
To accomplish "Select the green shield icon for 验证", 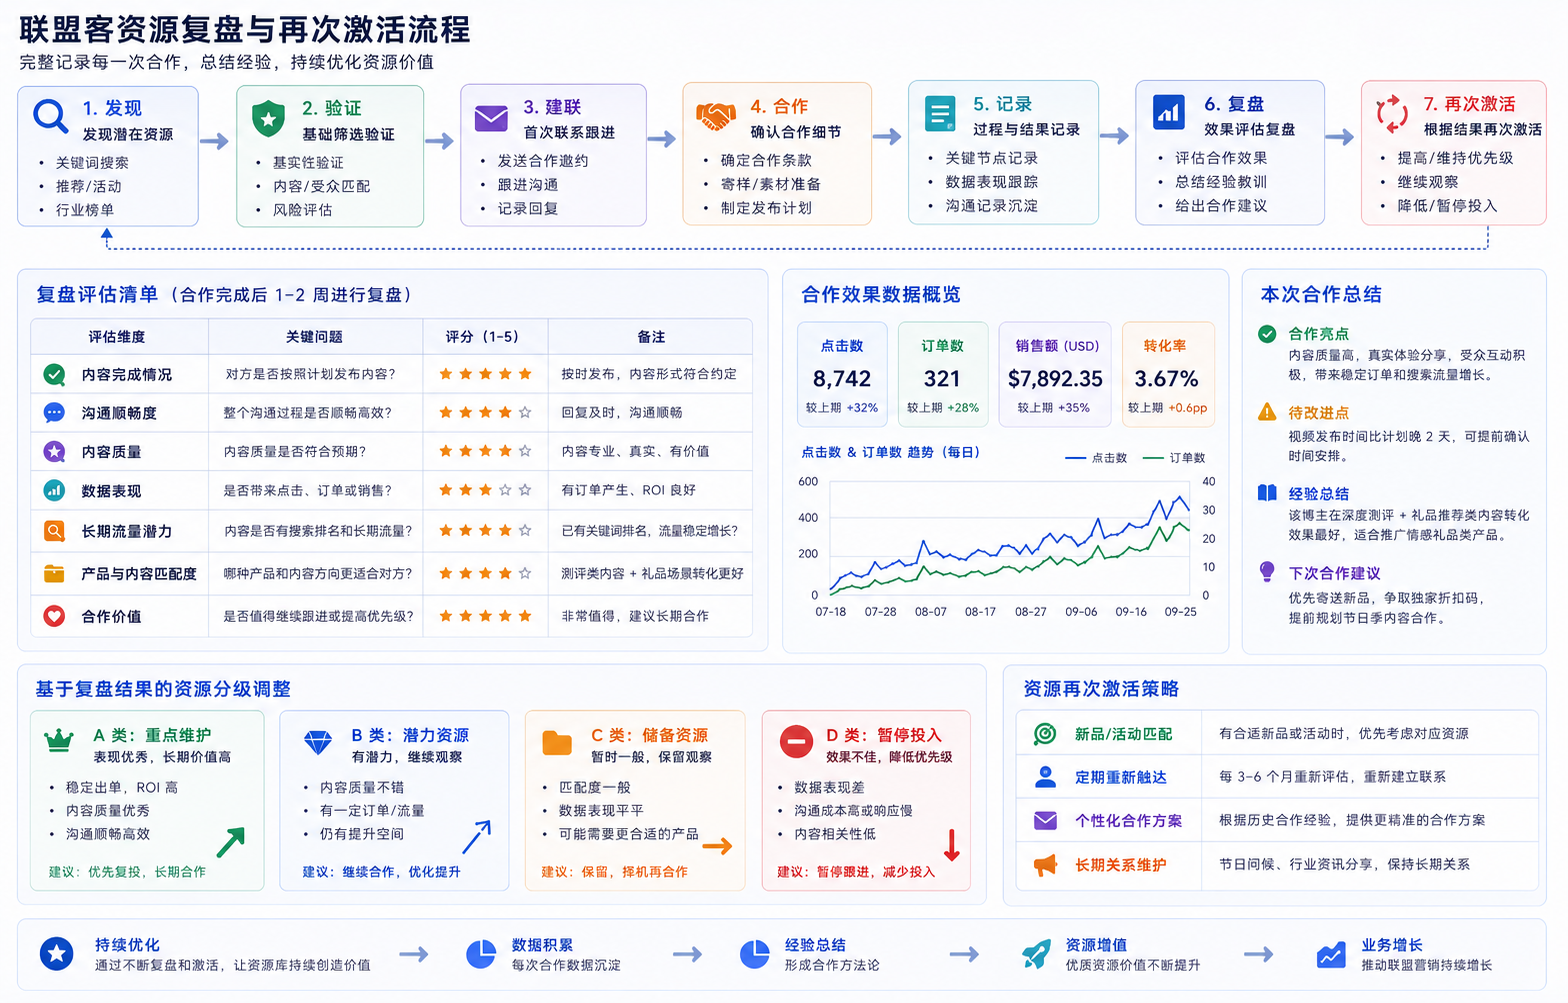I will 268,118.
